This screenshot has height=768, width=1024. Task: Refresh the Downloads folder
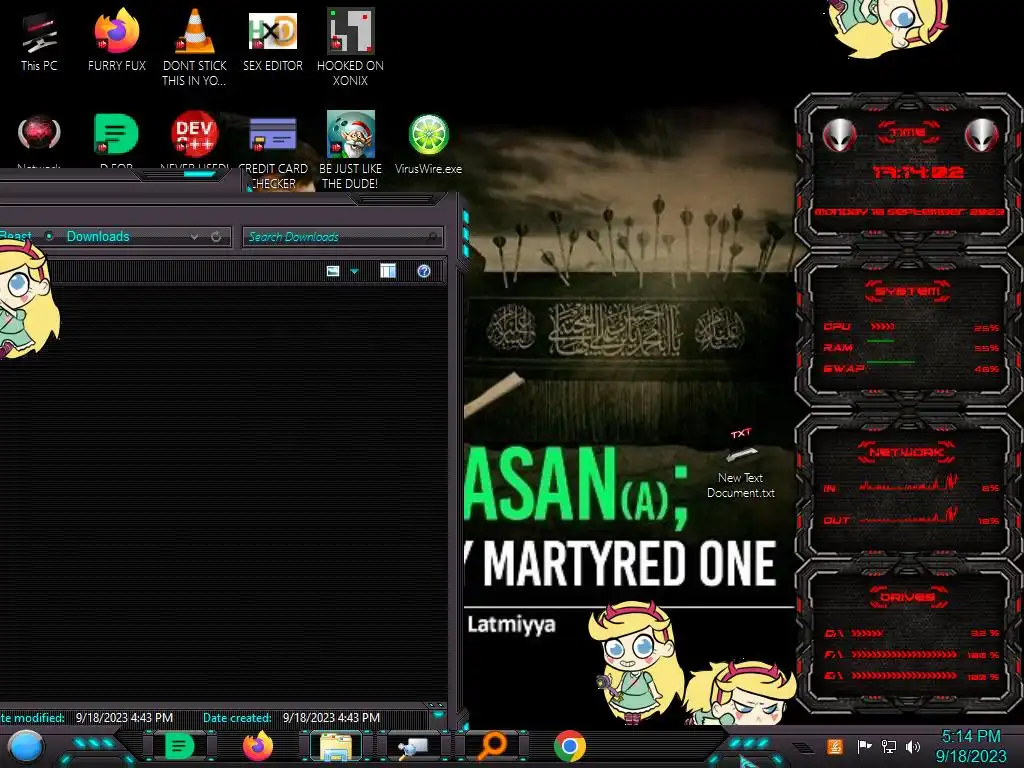pos(216,237)
